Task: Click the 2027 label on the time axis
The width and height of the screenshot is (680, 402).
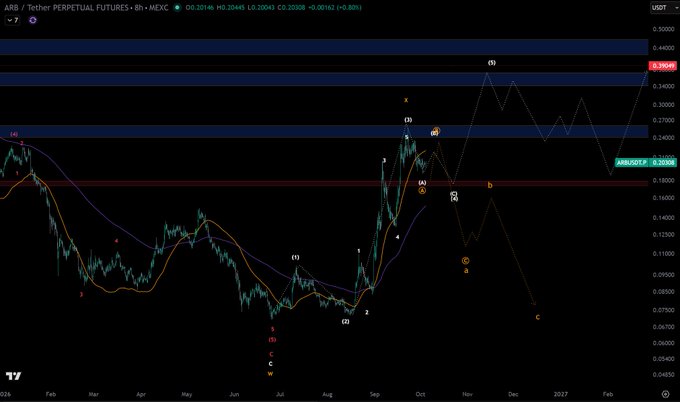Action: [x=560, y=394]
